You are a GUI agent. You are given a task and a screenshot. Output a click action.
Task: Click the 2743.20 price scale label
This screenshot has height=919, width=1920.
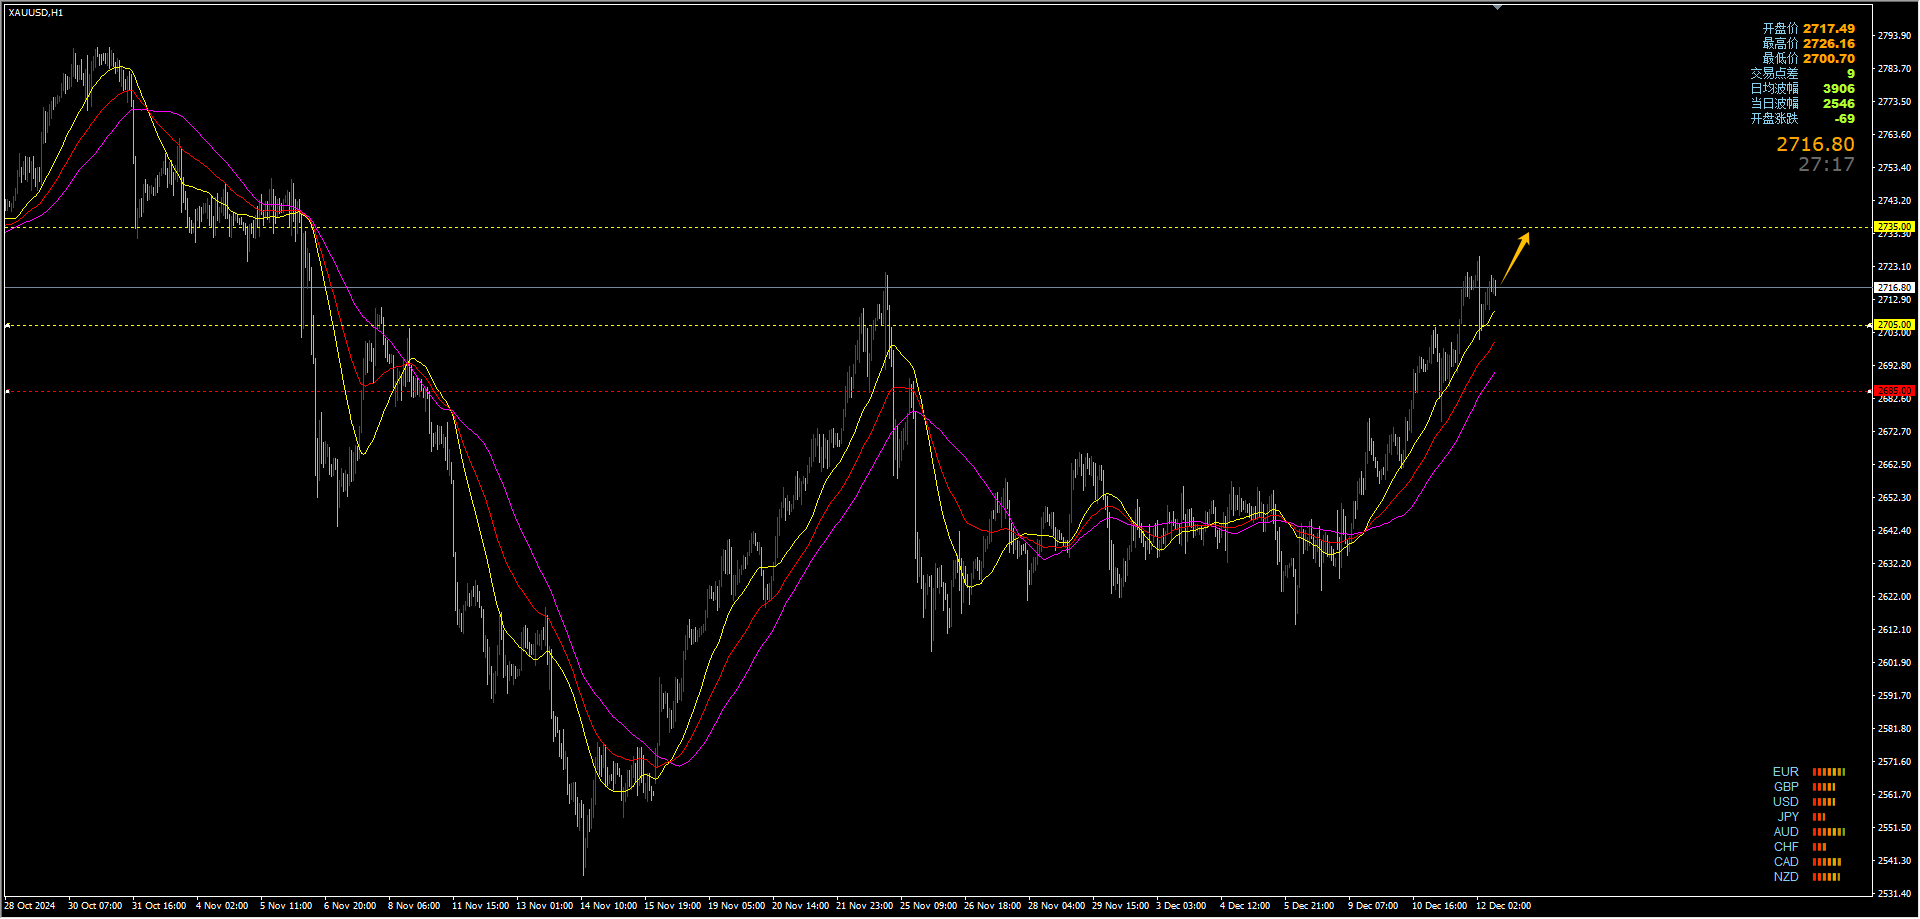click(1894, 201)
